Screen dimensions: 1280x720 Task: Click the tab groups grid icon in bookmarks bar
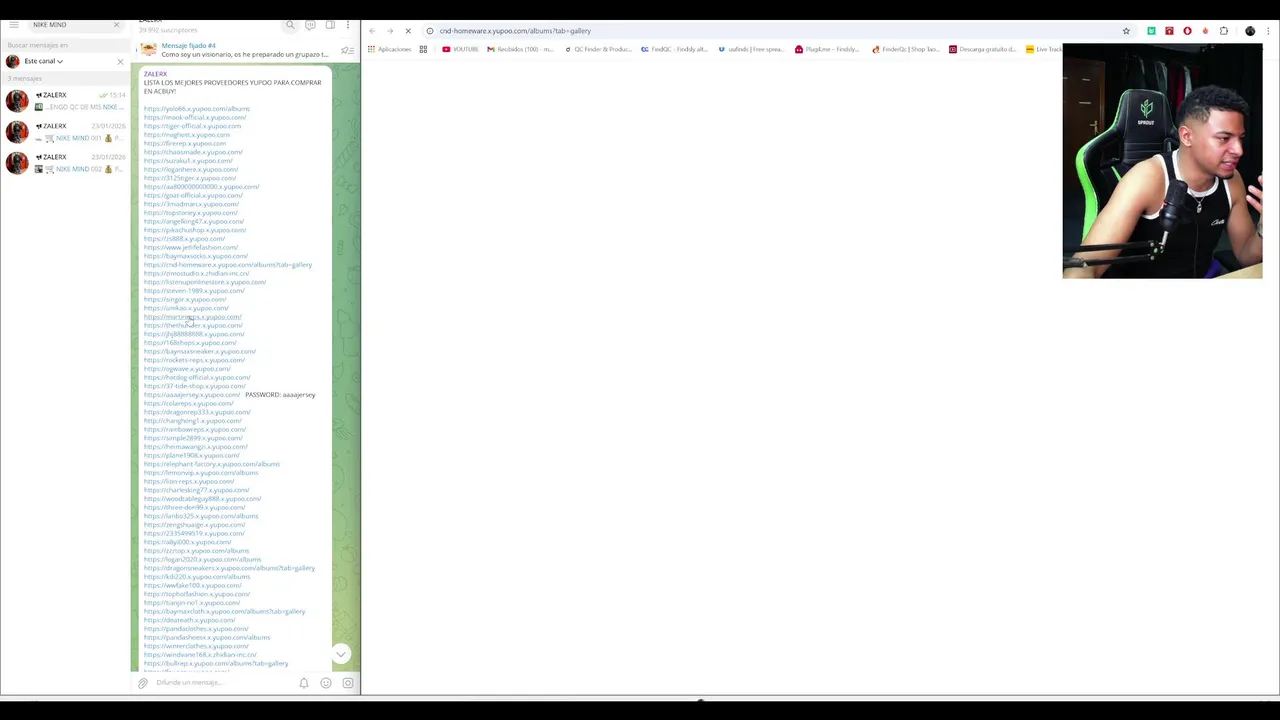click(423, 49)
